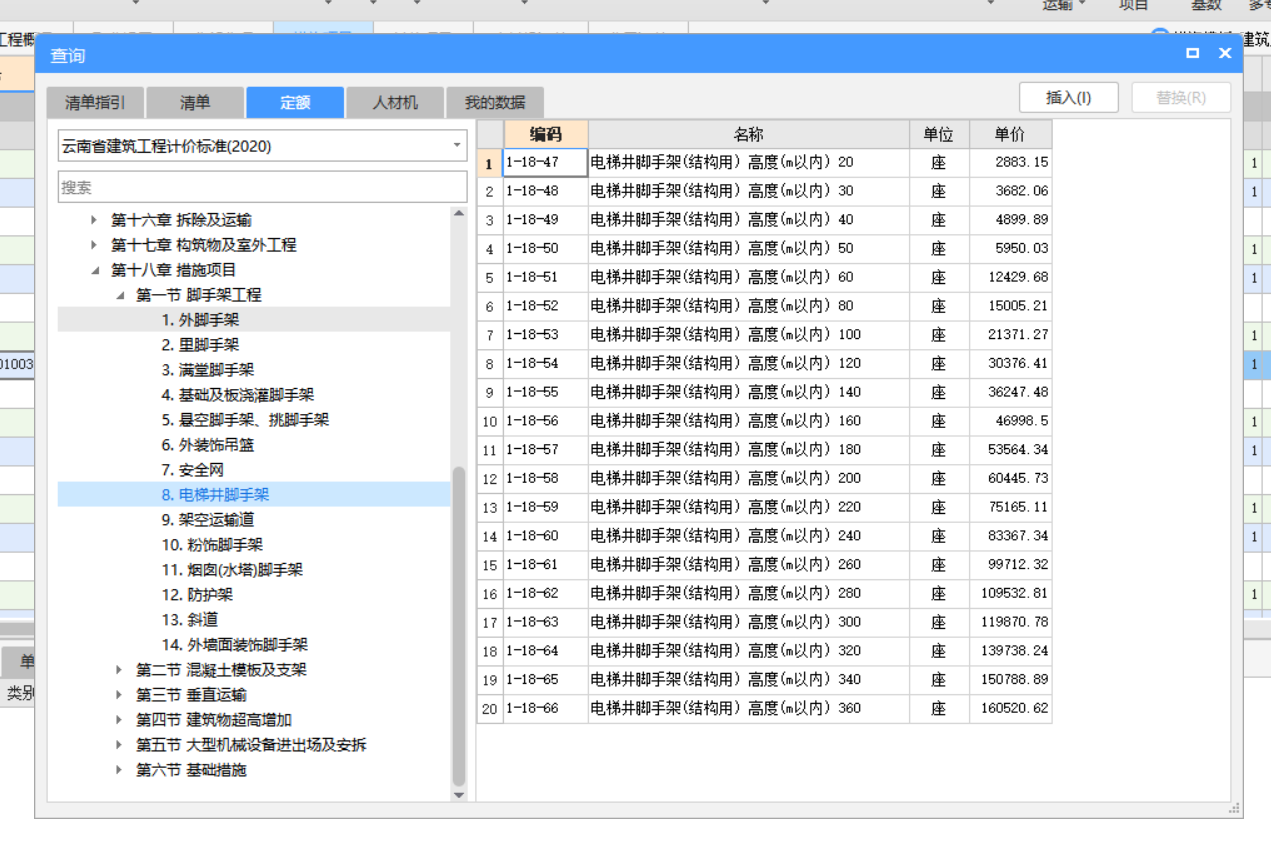Select tree item 14. 外墙面装饰脚手架
Screen dimensions: 1271x846
235,645
